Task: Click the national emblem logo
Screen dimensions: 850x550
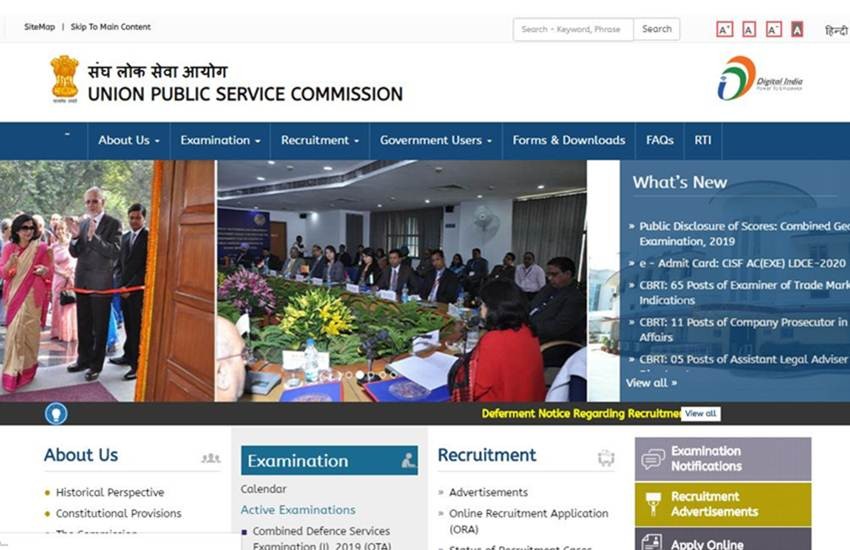Action: 65,79
